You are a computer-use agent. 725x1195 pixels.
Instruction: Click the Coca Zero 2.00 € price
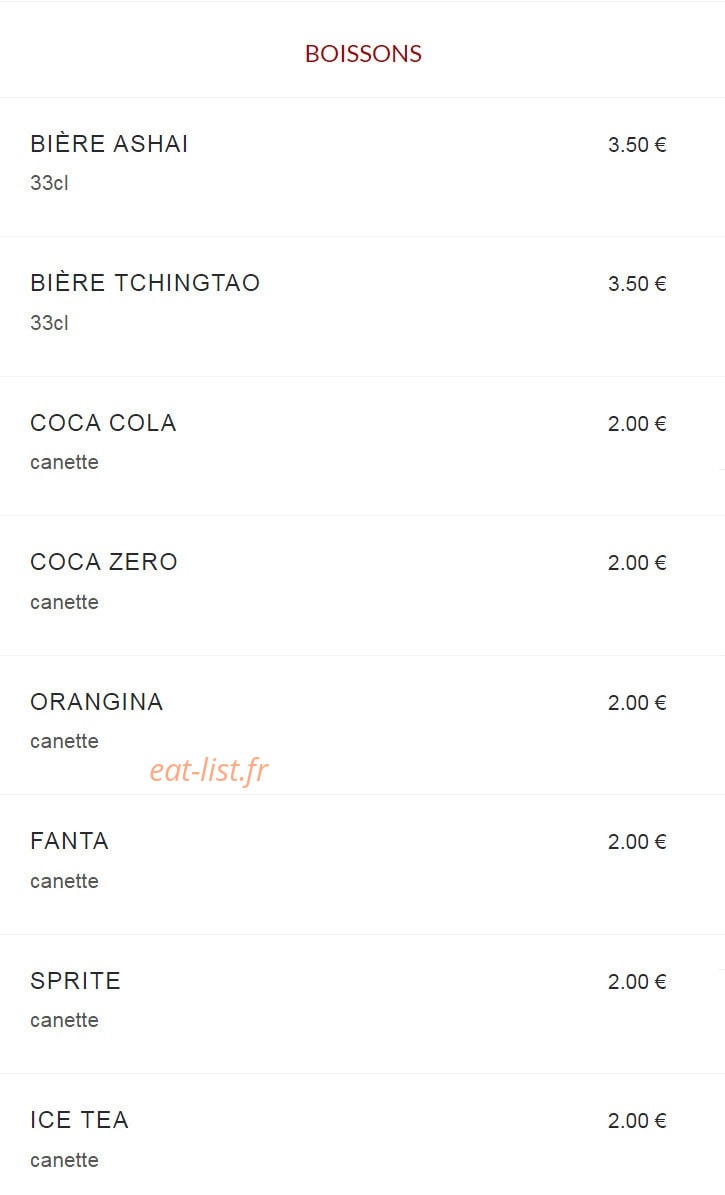point(637,562)
